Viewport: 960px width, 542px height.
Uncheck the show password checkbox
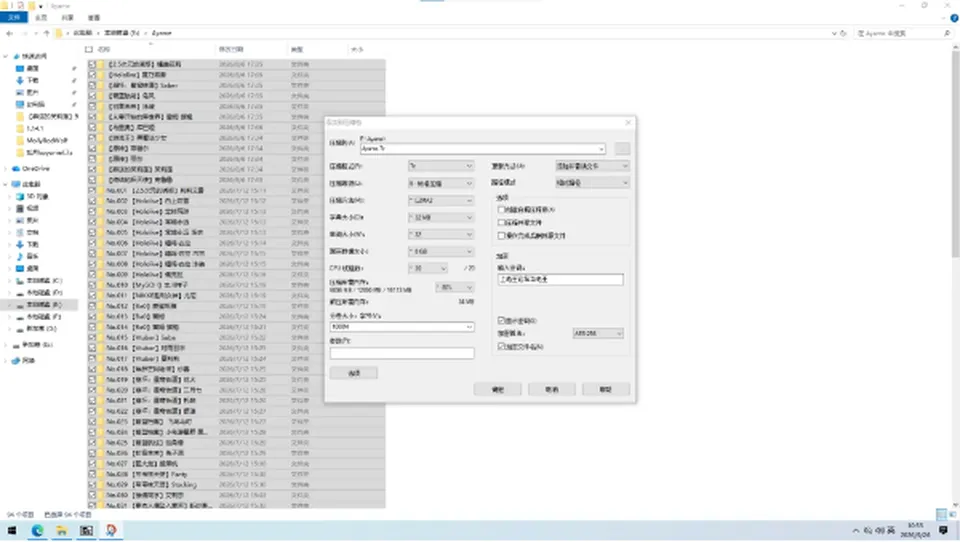pos(501,320)
